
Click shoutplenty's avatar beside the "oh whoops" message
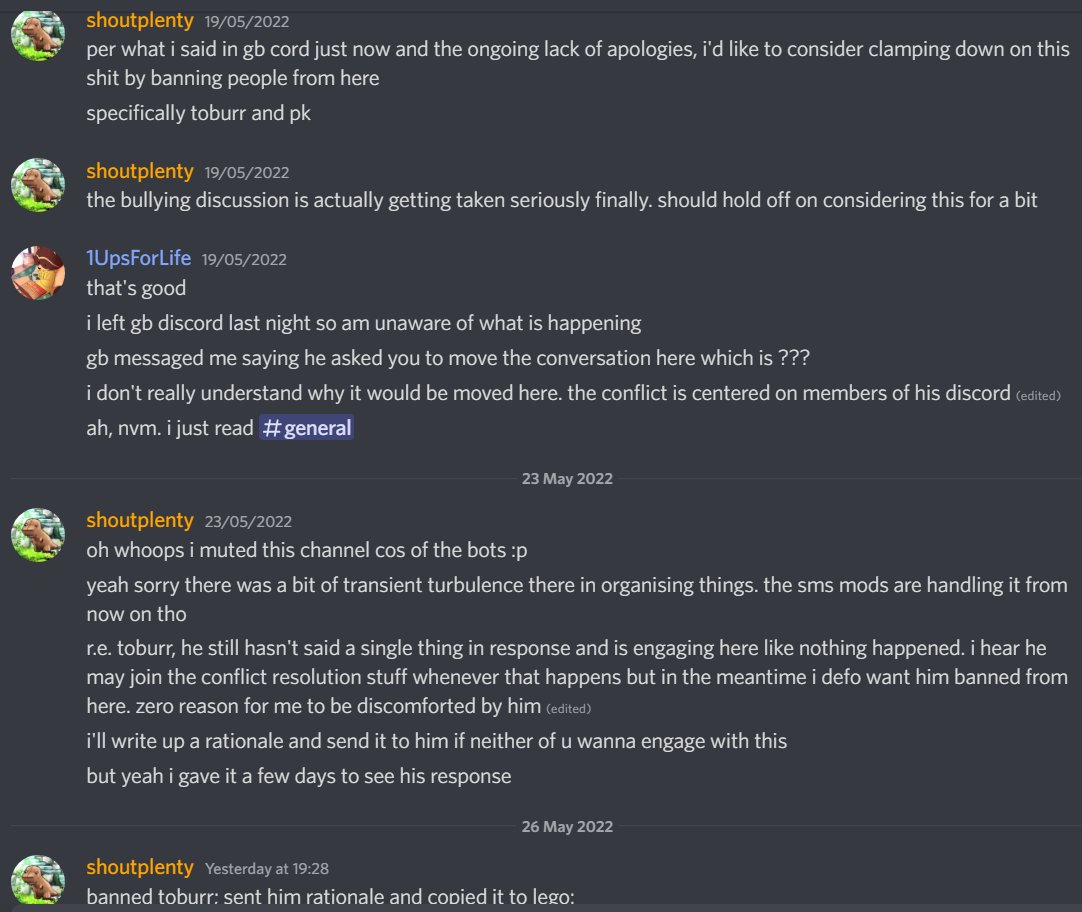click(38, 533)
